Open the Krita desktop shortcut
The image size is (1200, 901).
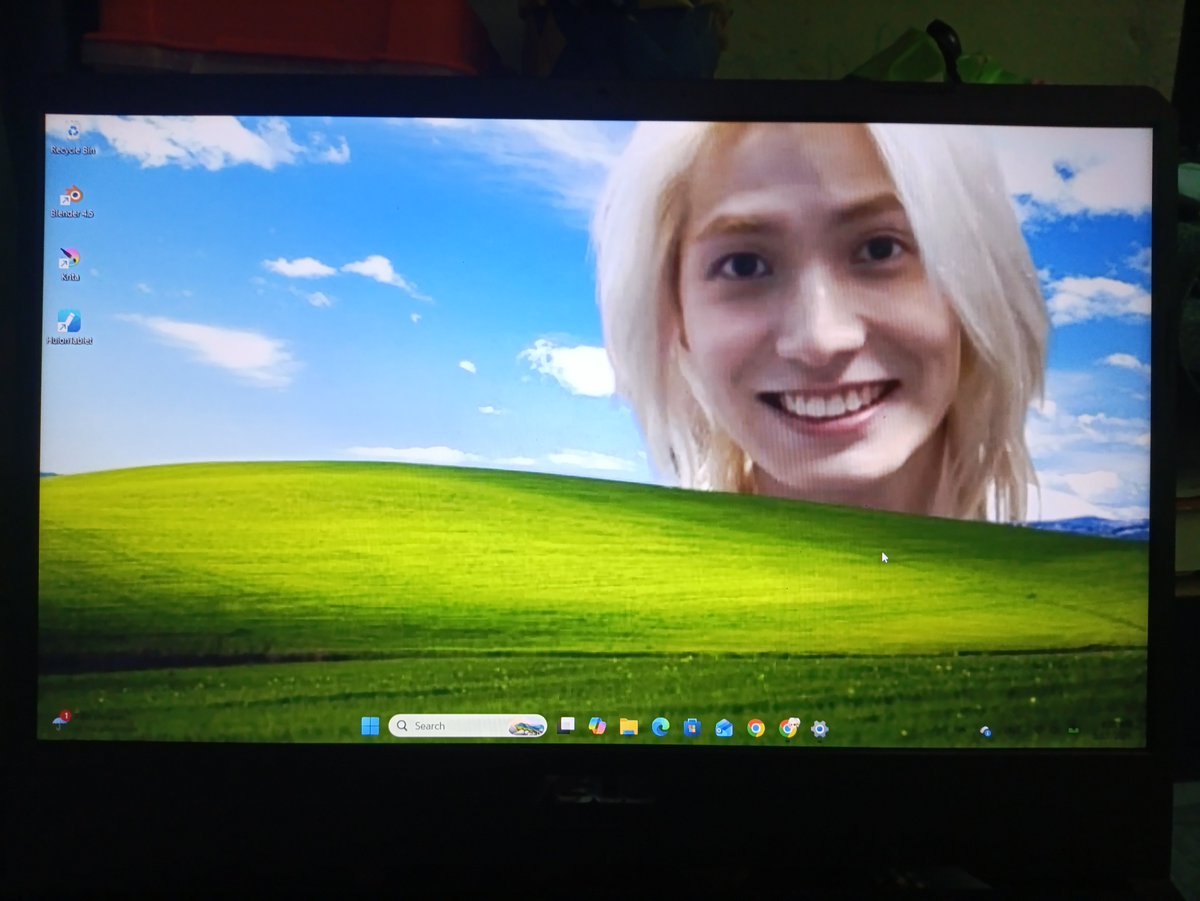[x=69, y=264]
